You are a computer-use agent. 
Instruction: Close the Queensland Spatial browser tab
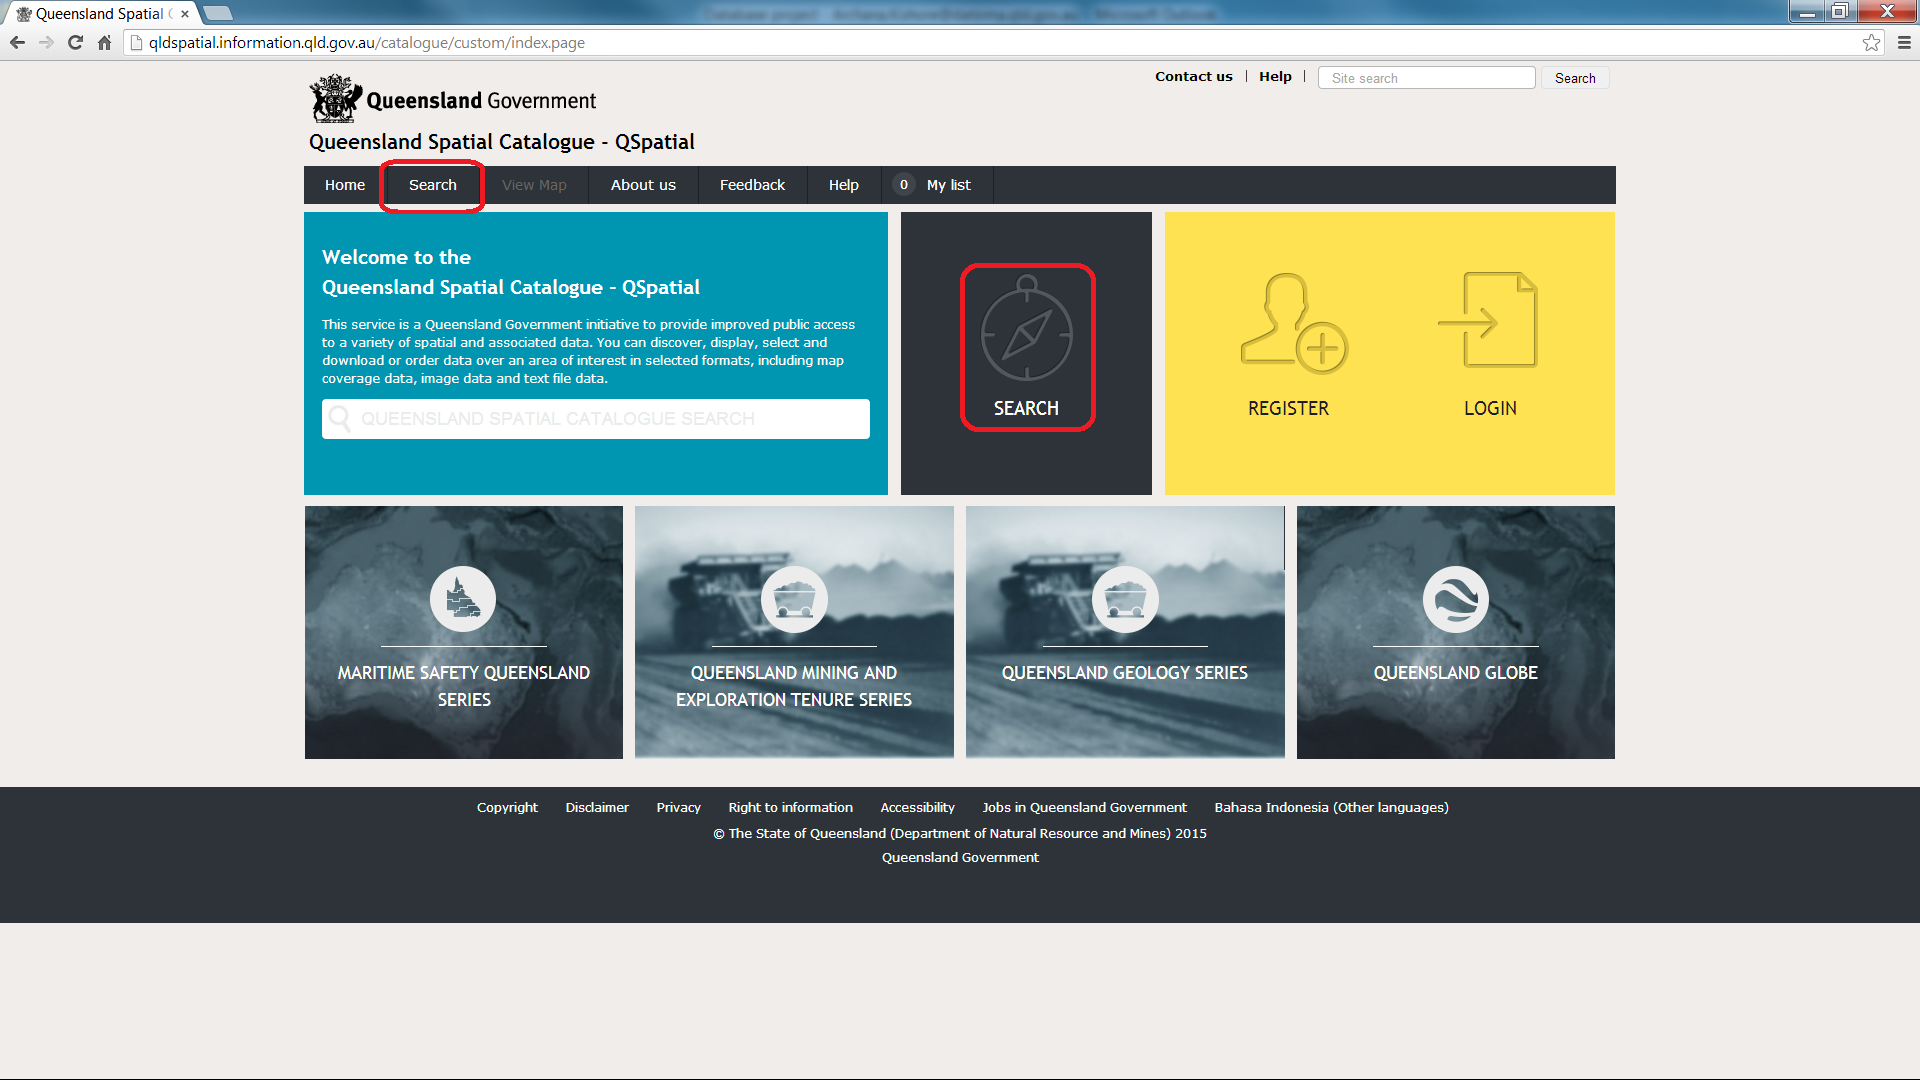[185, 14]
